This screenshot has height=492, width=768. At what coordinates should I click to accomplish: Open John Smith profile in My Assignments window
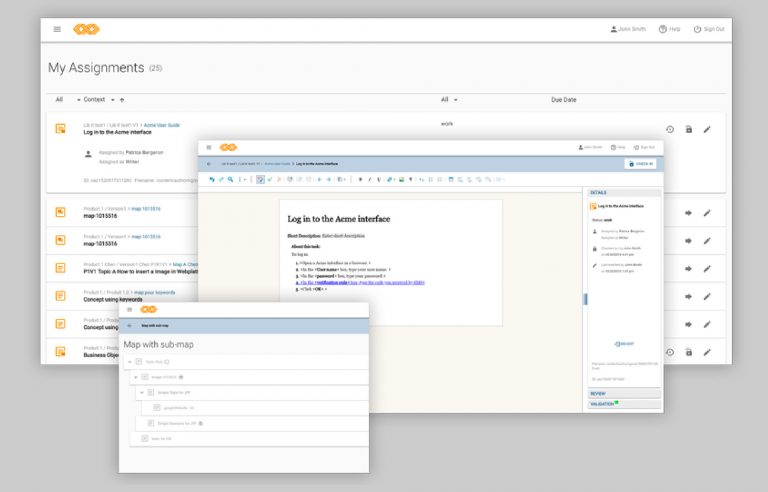pyautogui.click(x=628, y=29)
